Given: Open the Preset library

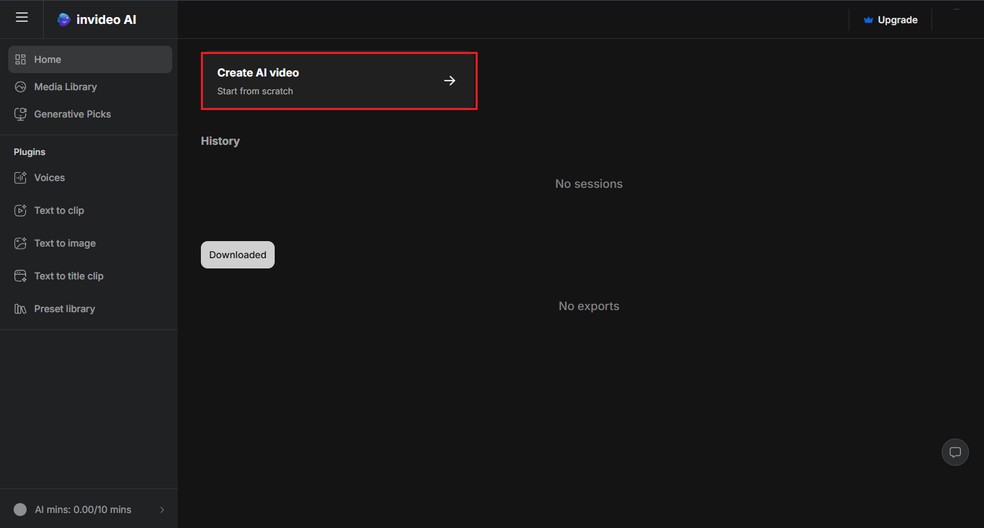Looking at the screenshot, I should point(90,309).
